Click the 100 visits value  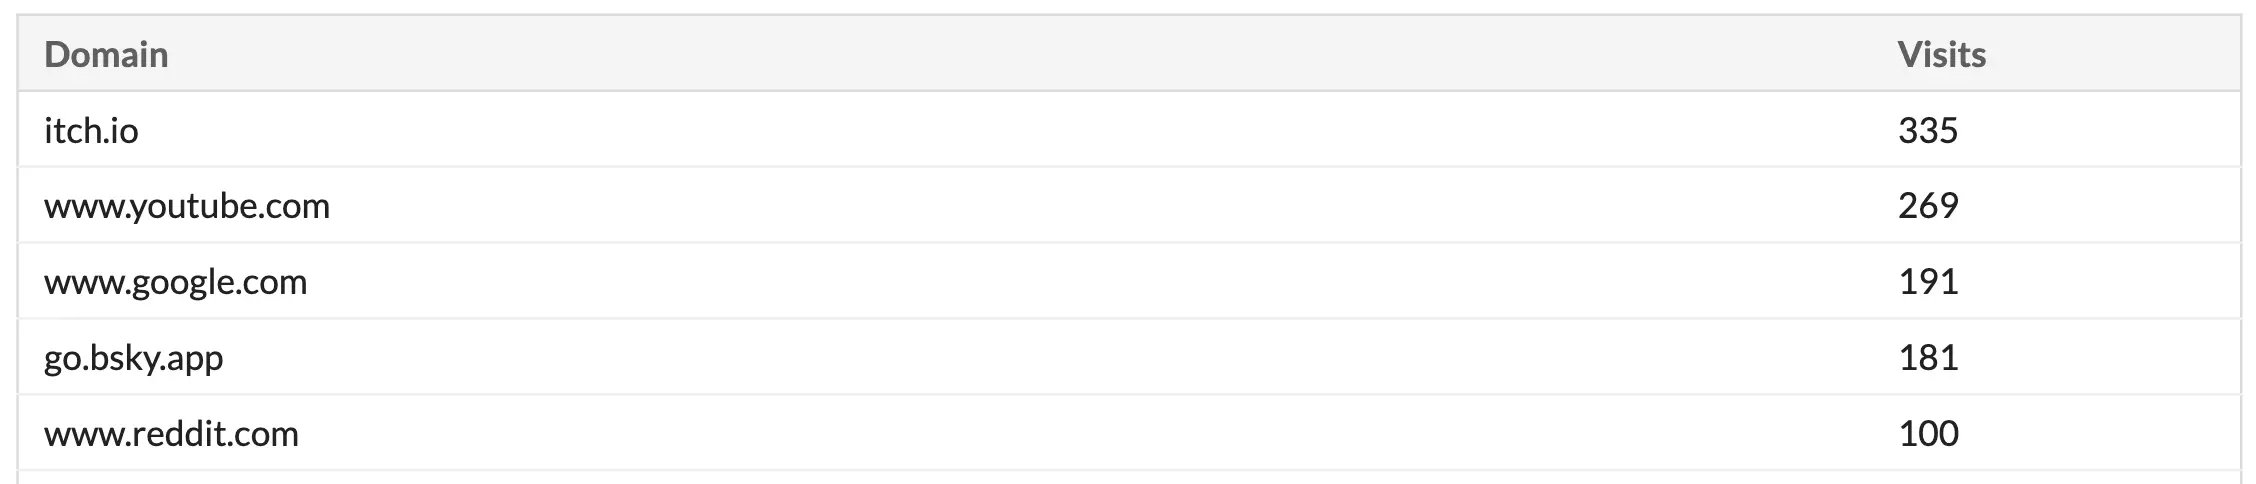1927,434
